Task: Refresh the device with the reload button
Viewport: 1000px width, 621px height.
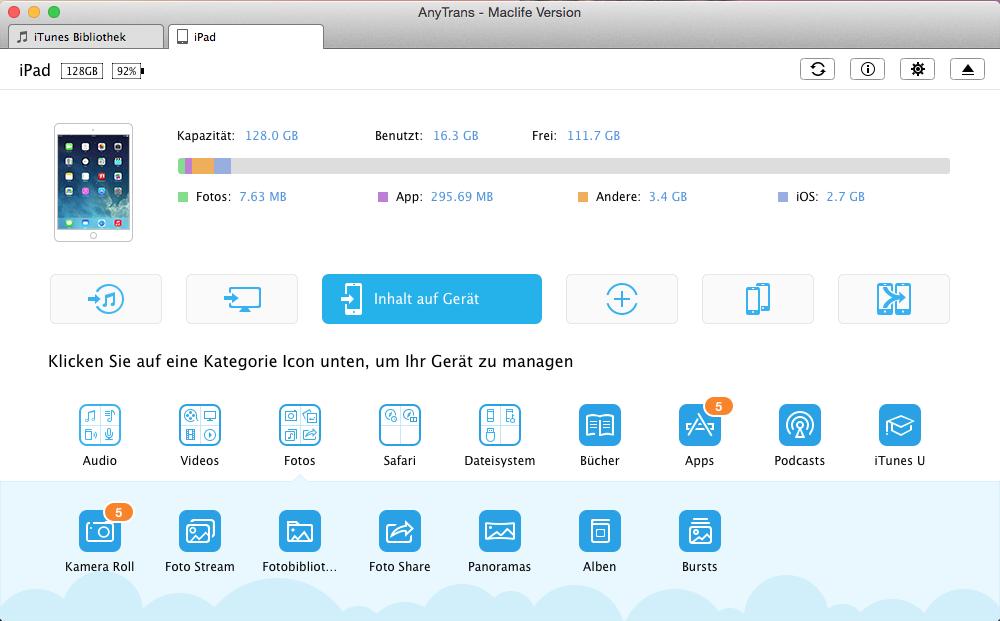Action: tap(818, 69)
